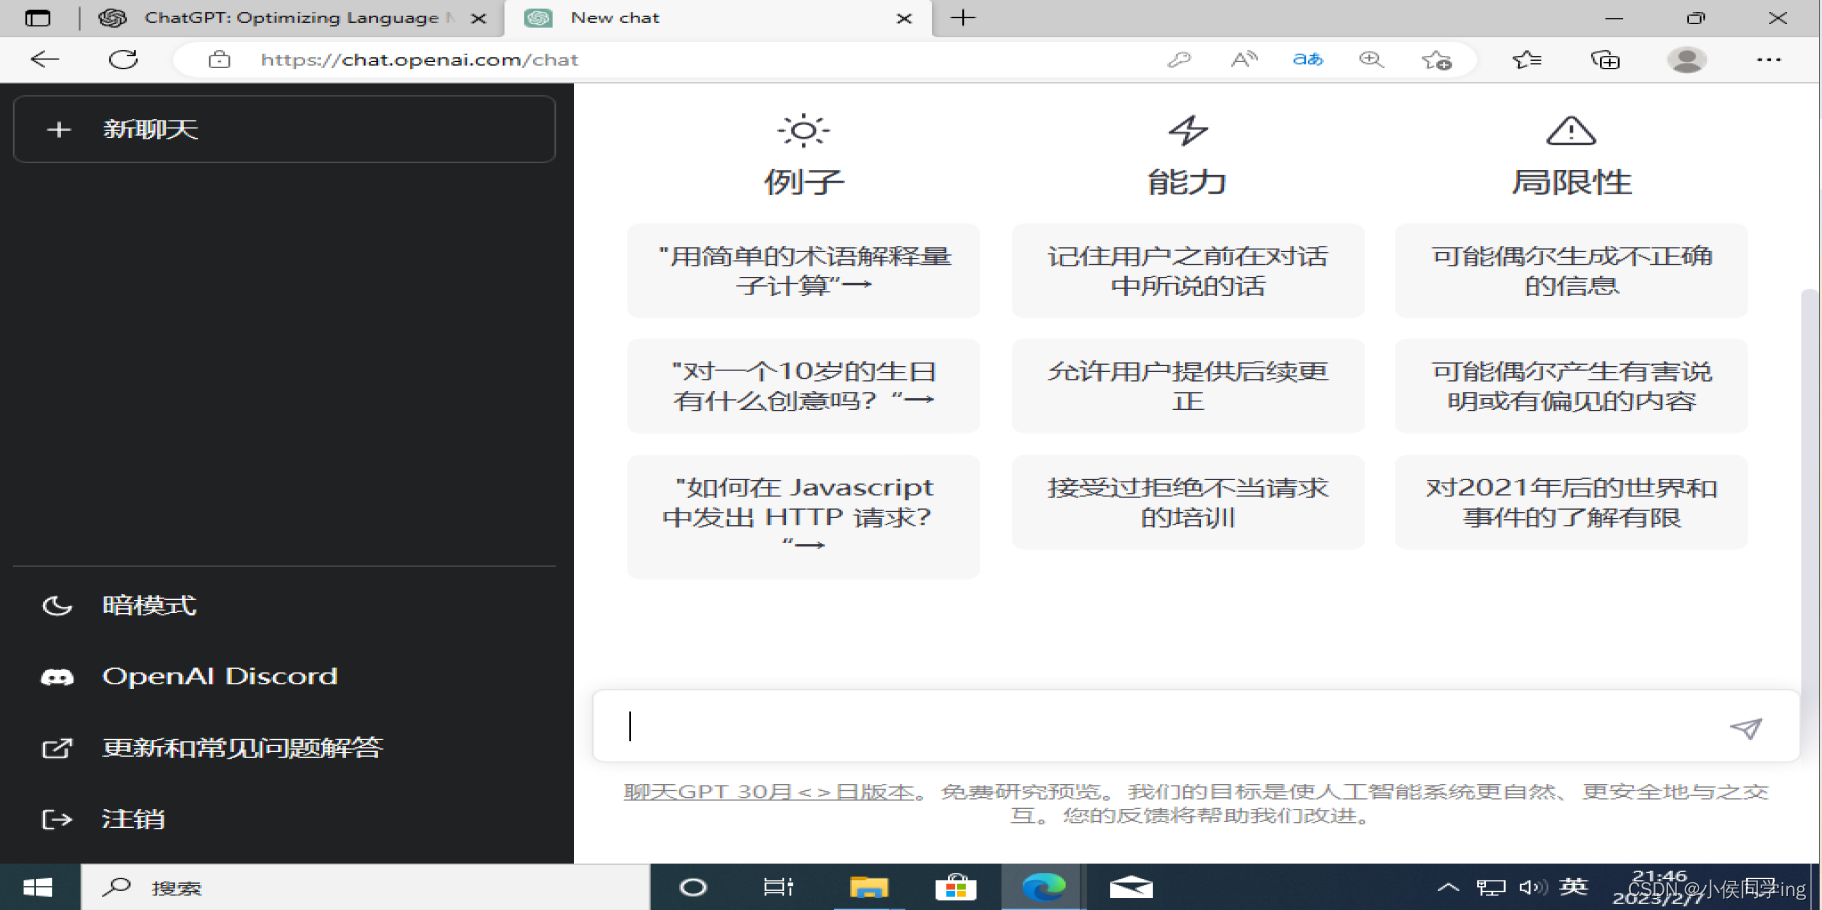Screen dimensions: 1822x910
Task: Click the '允许用户提供后续更正' card
Action: click(1188, 386)
